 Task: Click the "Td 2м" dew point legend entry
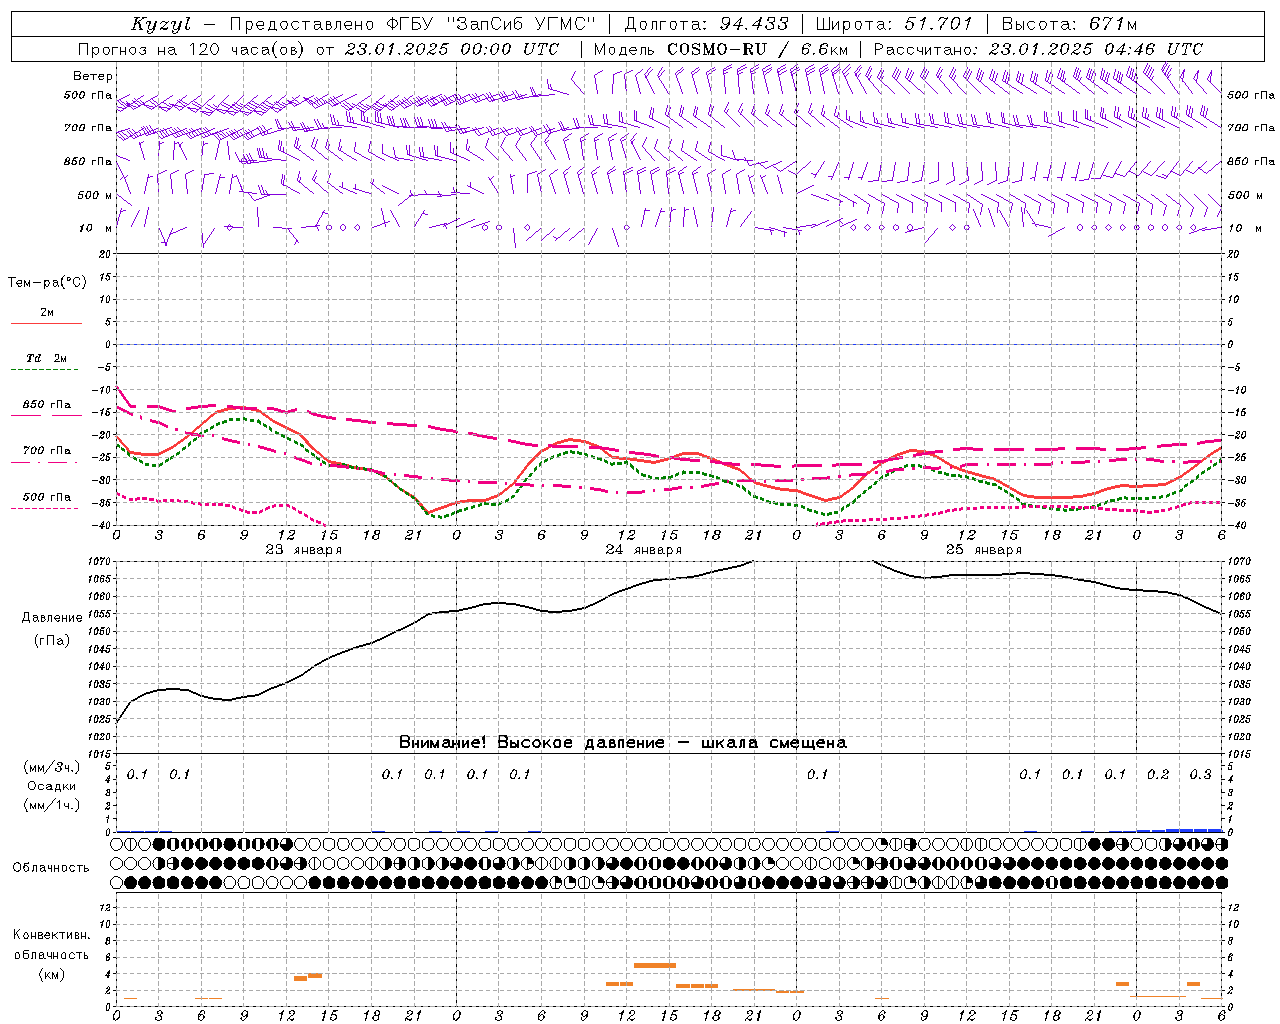(x=47, y=358)
